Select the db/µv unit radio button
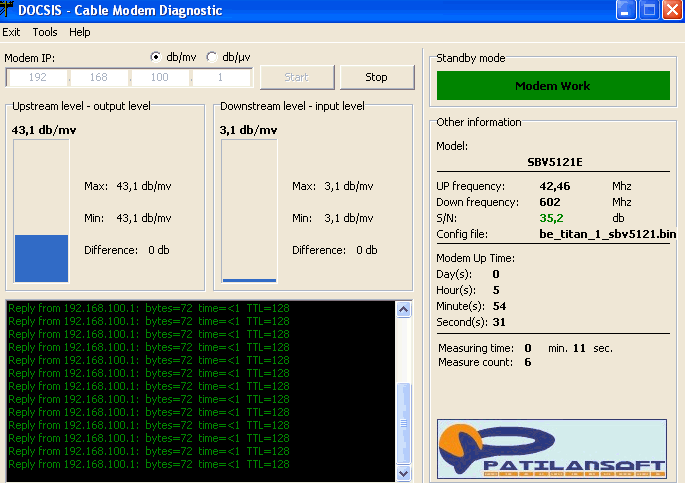The image size is (685, 483). coord(212,57)
